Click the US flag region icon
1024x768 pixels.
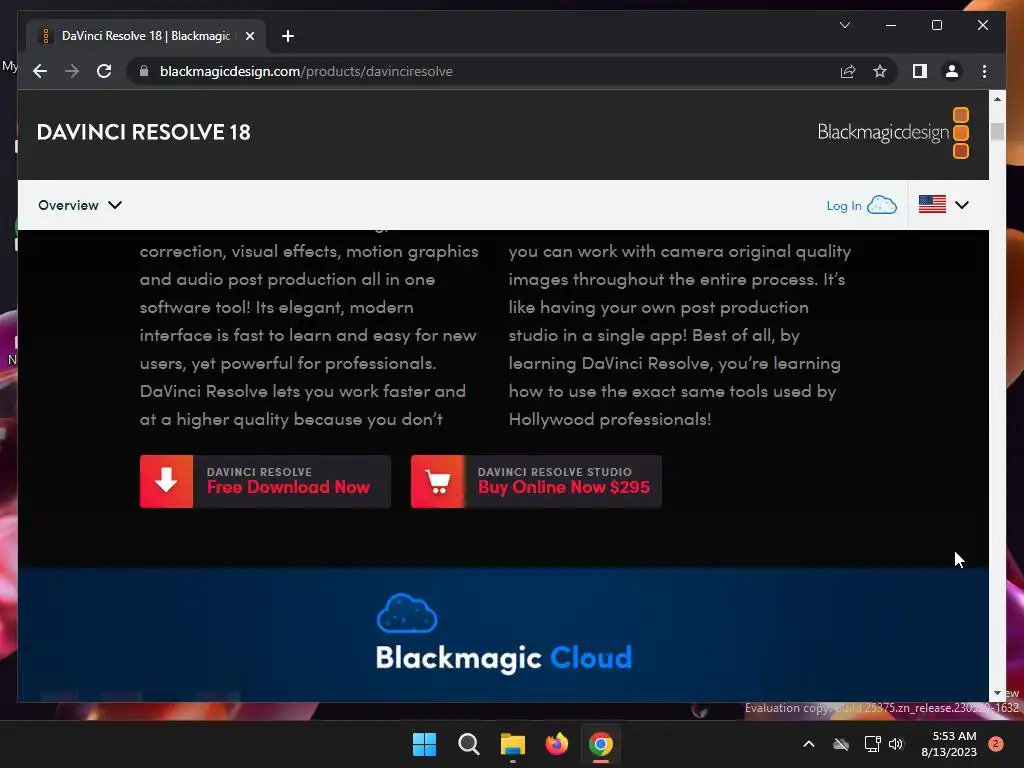pyautogui.click(x=932, y=204)
